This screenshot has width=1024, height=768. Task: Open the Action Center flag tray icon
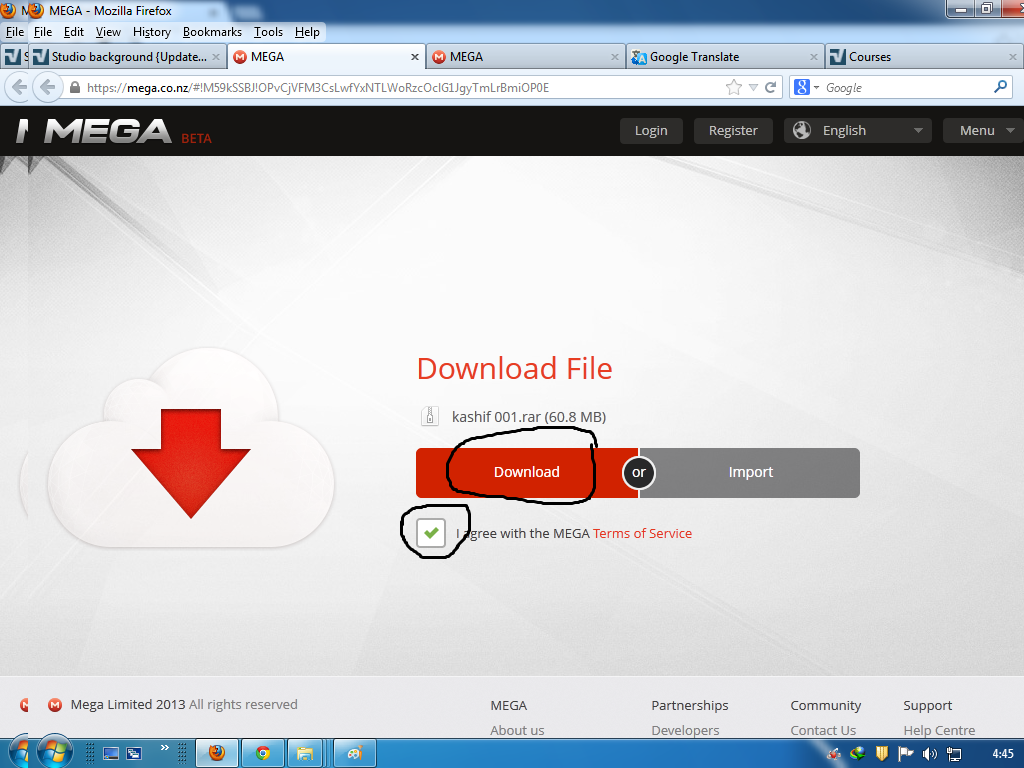pos(906,754)
